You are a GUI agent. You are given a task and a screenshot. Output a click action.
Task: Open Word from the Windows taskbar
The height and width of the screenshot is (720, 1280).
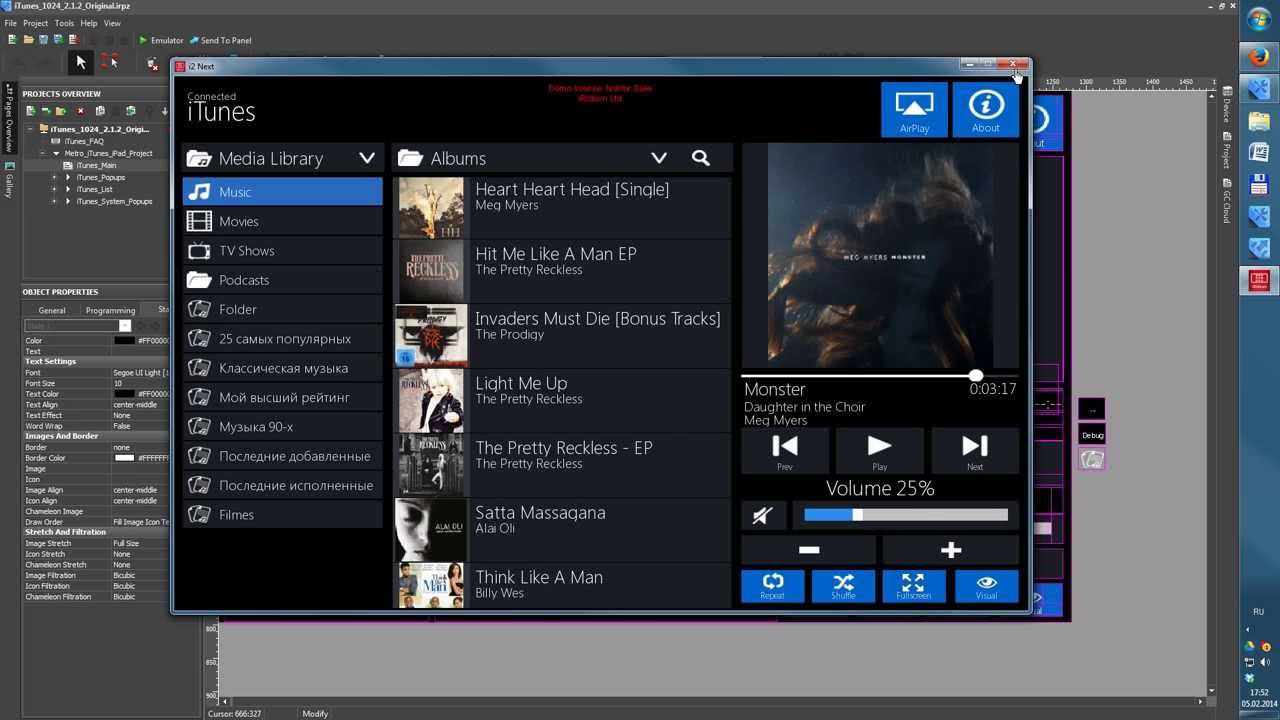[1259, 153]
